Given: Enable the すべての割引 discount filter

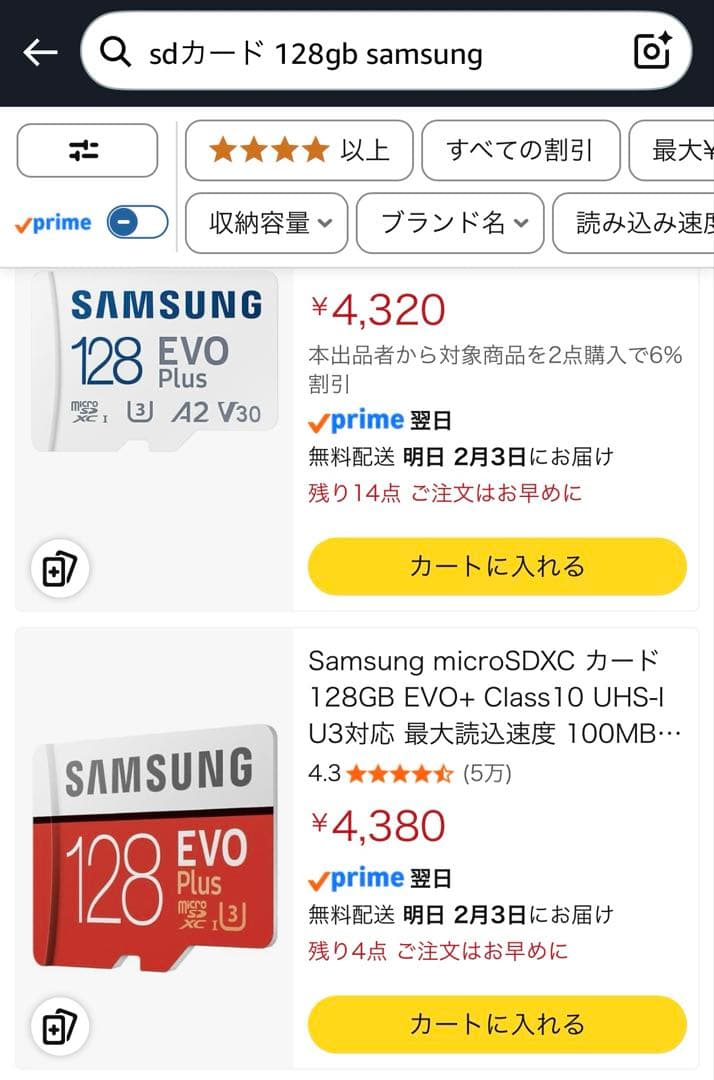Looking at the screenshot, I should (520, 150).
